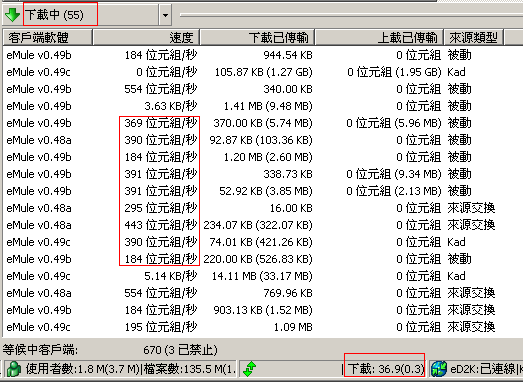Select the 903.13 KB (1.52 MB) cell

pyautogui.click(x=263, y=310)
